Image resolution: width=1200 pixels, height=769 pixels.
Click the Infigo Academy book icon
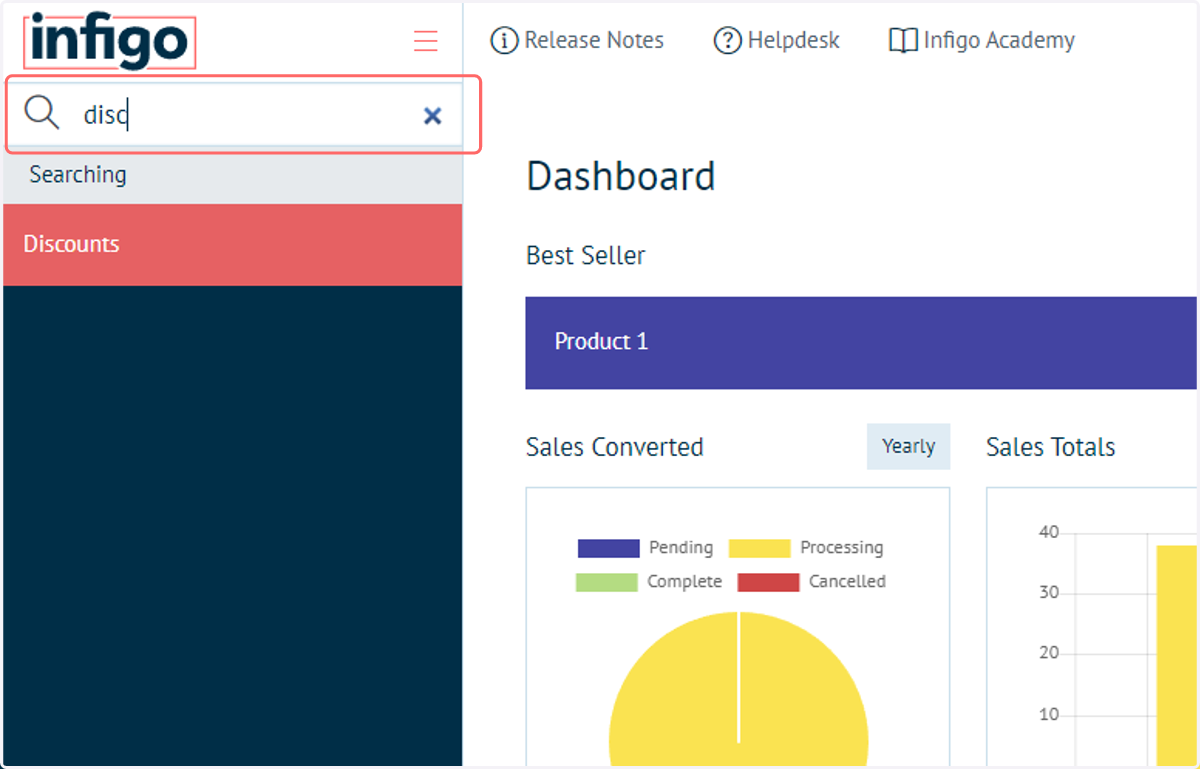point(903,41)
